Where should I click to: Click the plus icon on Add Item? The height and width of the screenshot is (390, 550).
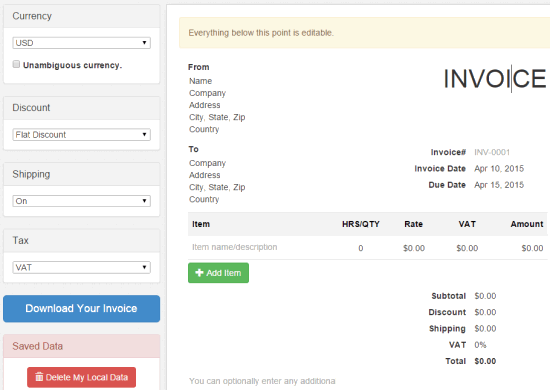[x=199, y=273]
